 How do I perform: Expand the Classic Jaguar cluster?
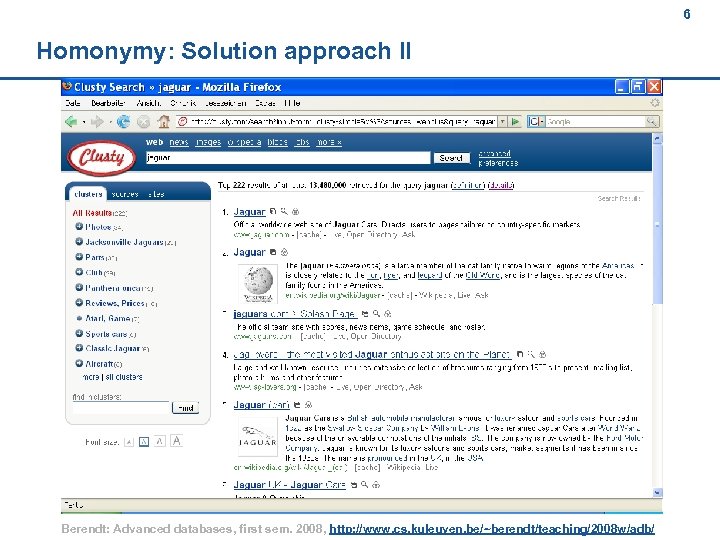click(79, 348)
